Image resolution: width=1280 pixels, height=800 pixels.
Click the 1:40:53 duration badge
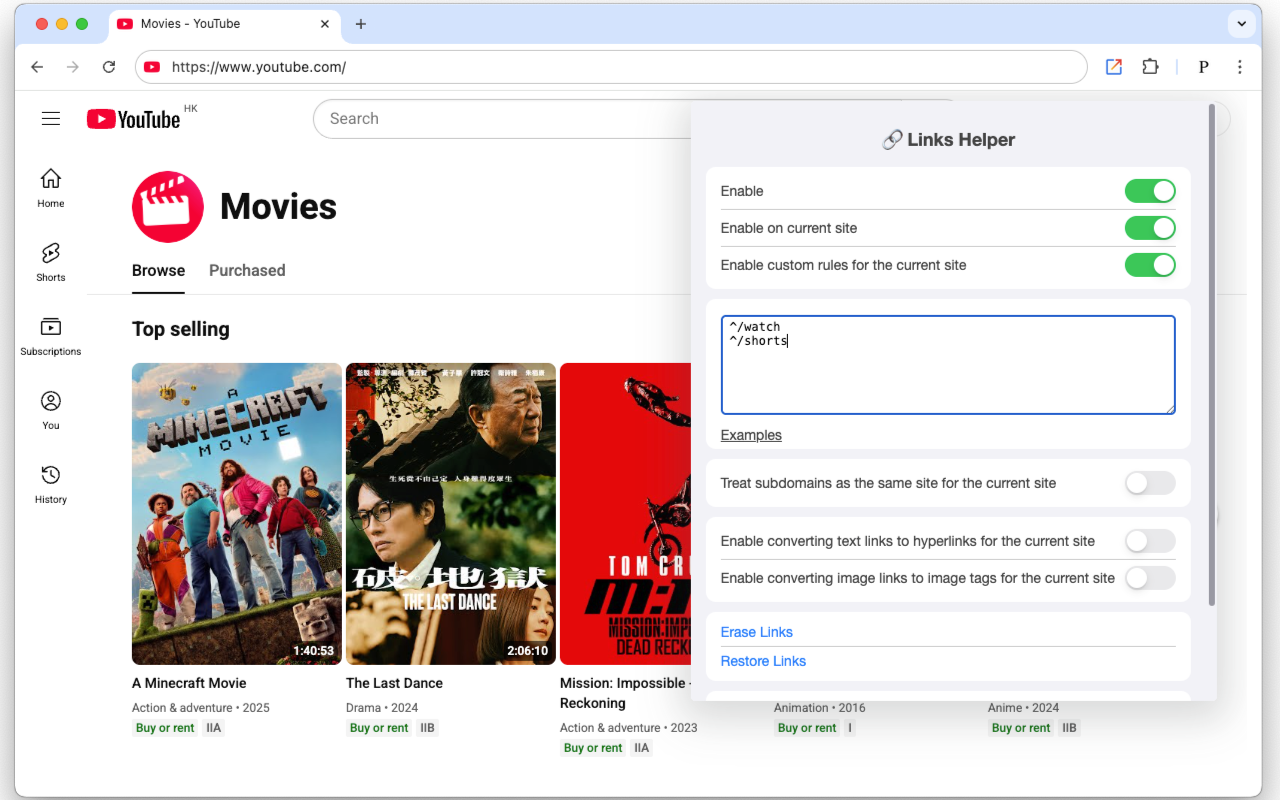pyautogui.click(x=313, y=650)
